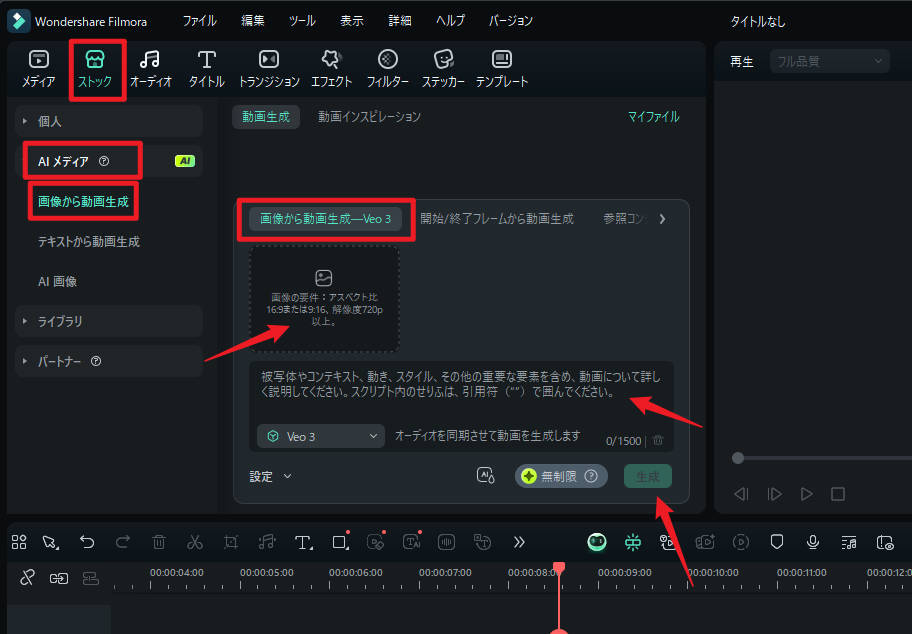Image resolution: width=912 pixels, height=634 pixels.
Task: Select AI メディア in the sidebar
Action: (109, 161)
